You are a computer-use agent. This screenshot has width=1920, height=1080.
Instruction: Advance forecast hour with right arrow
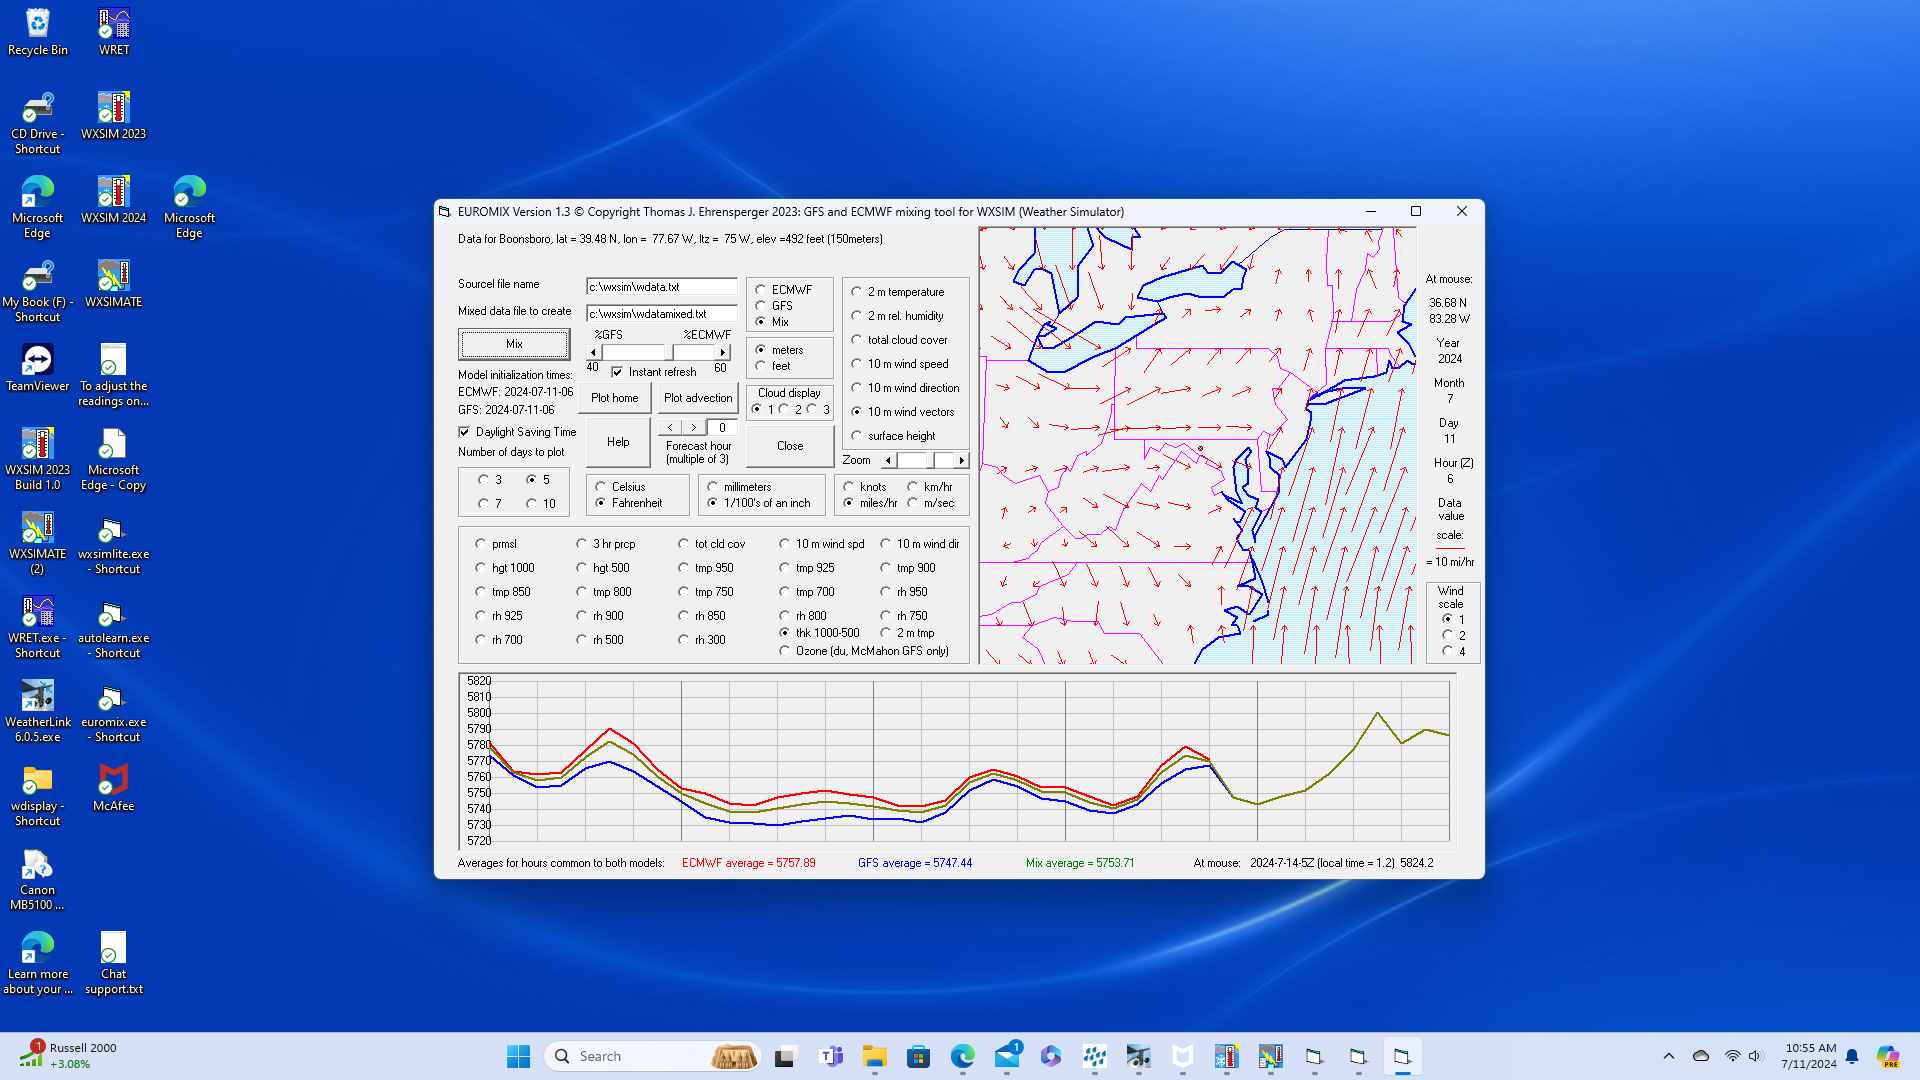[694, 428]
